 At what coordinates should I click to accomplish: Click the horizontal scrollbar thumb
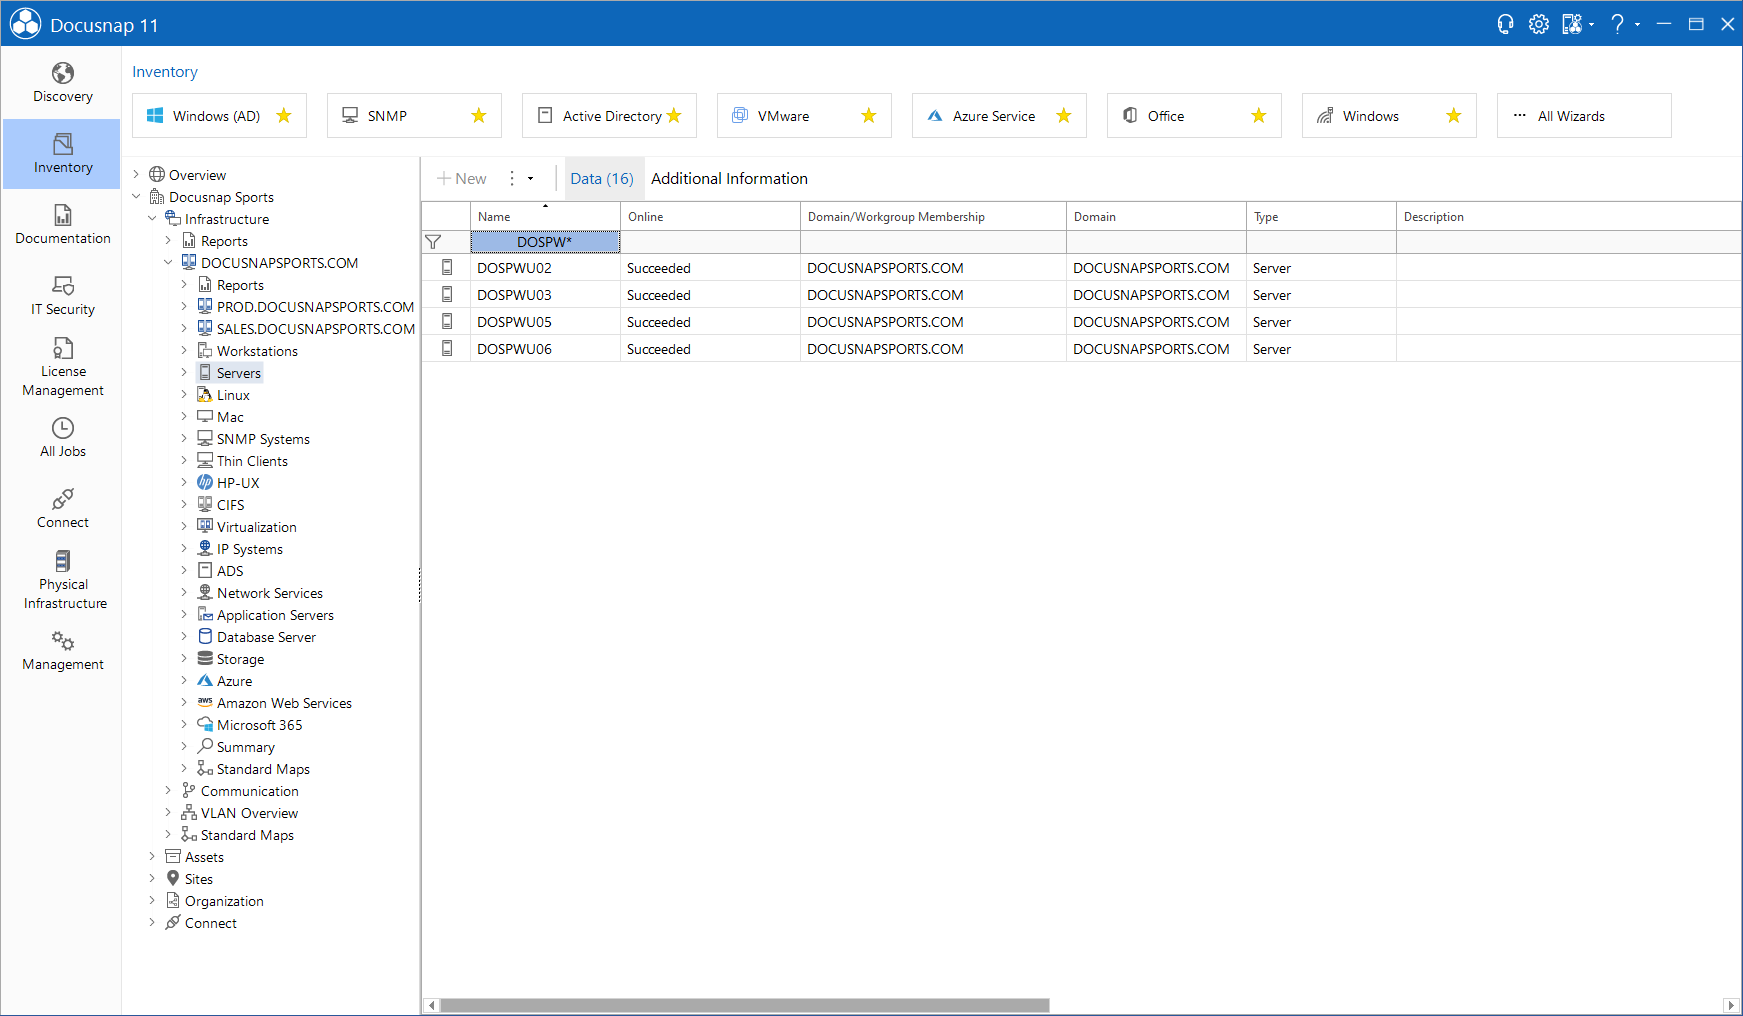coord(745,1005)
